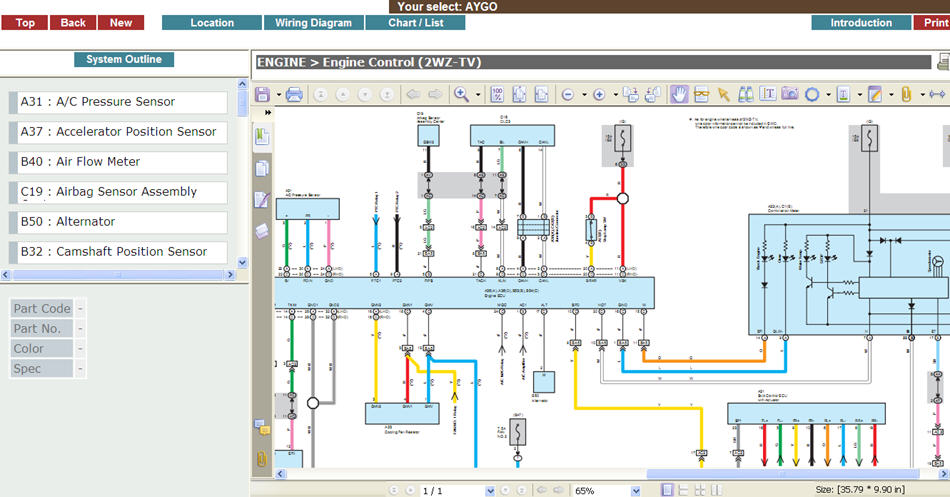Image resolution: width=950 pixels, height=497 pixels.
Task: Click the Top button
Action: click(x=25, y=23)
